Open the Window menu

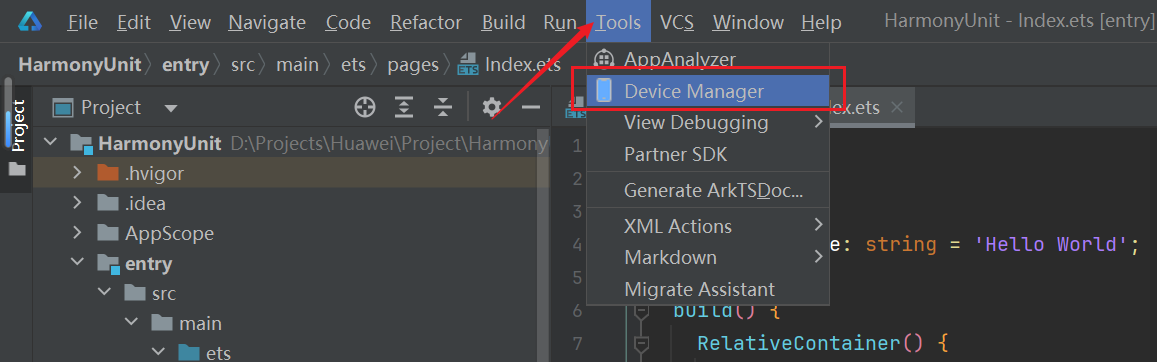pos(747,23)
